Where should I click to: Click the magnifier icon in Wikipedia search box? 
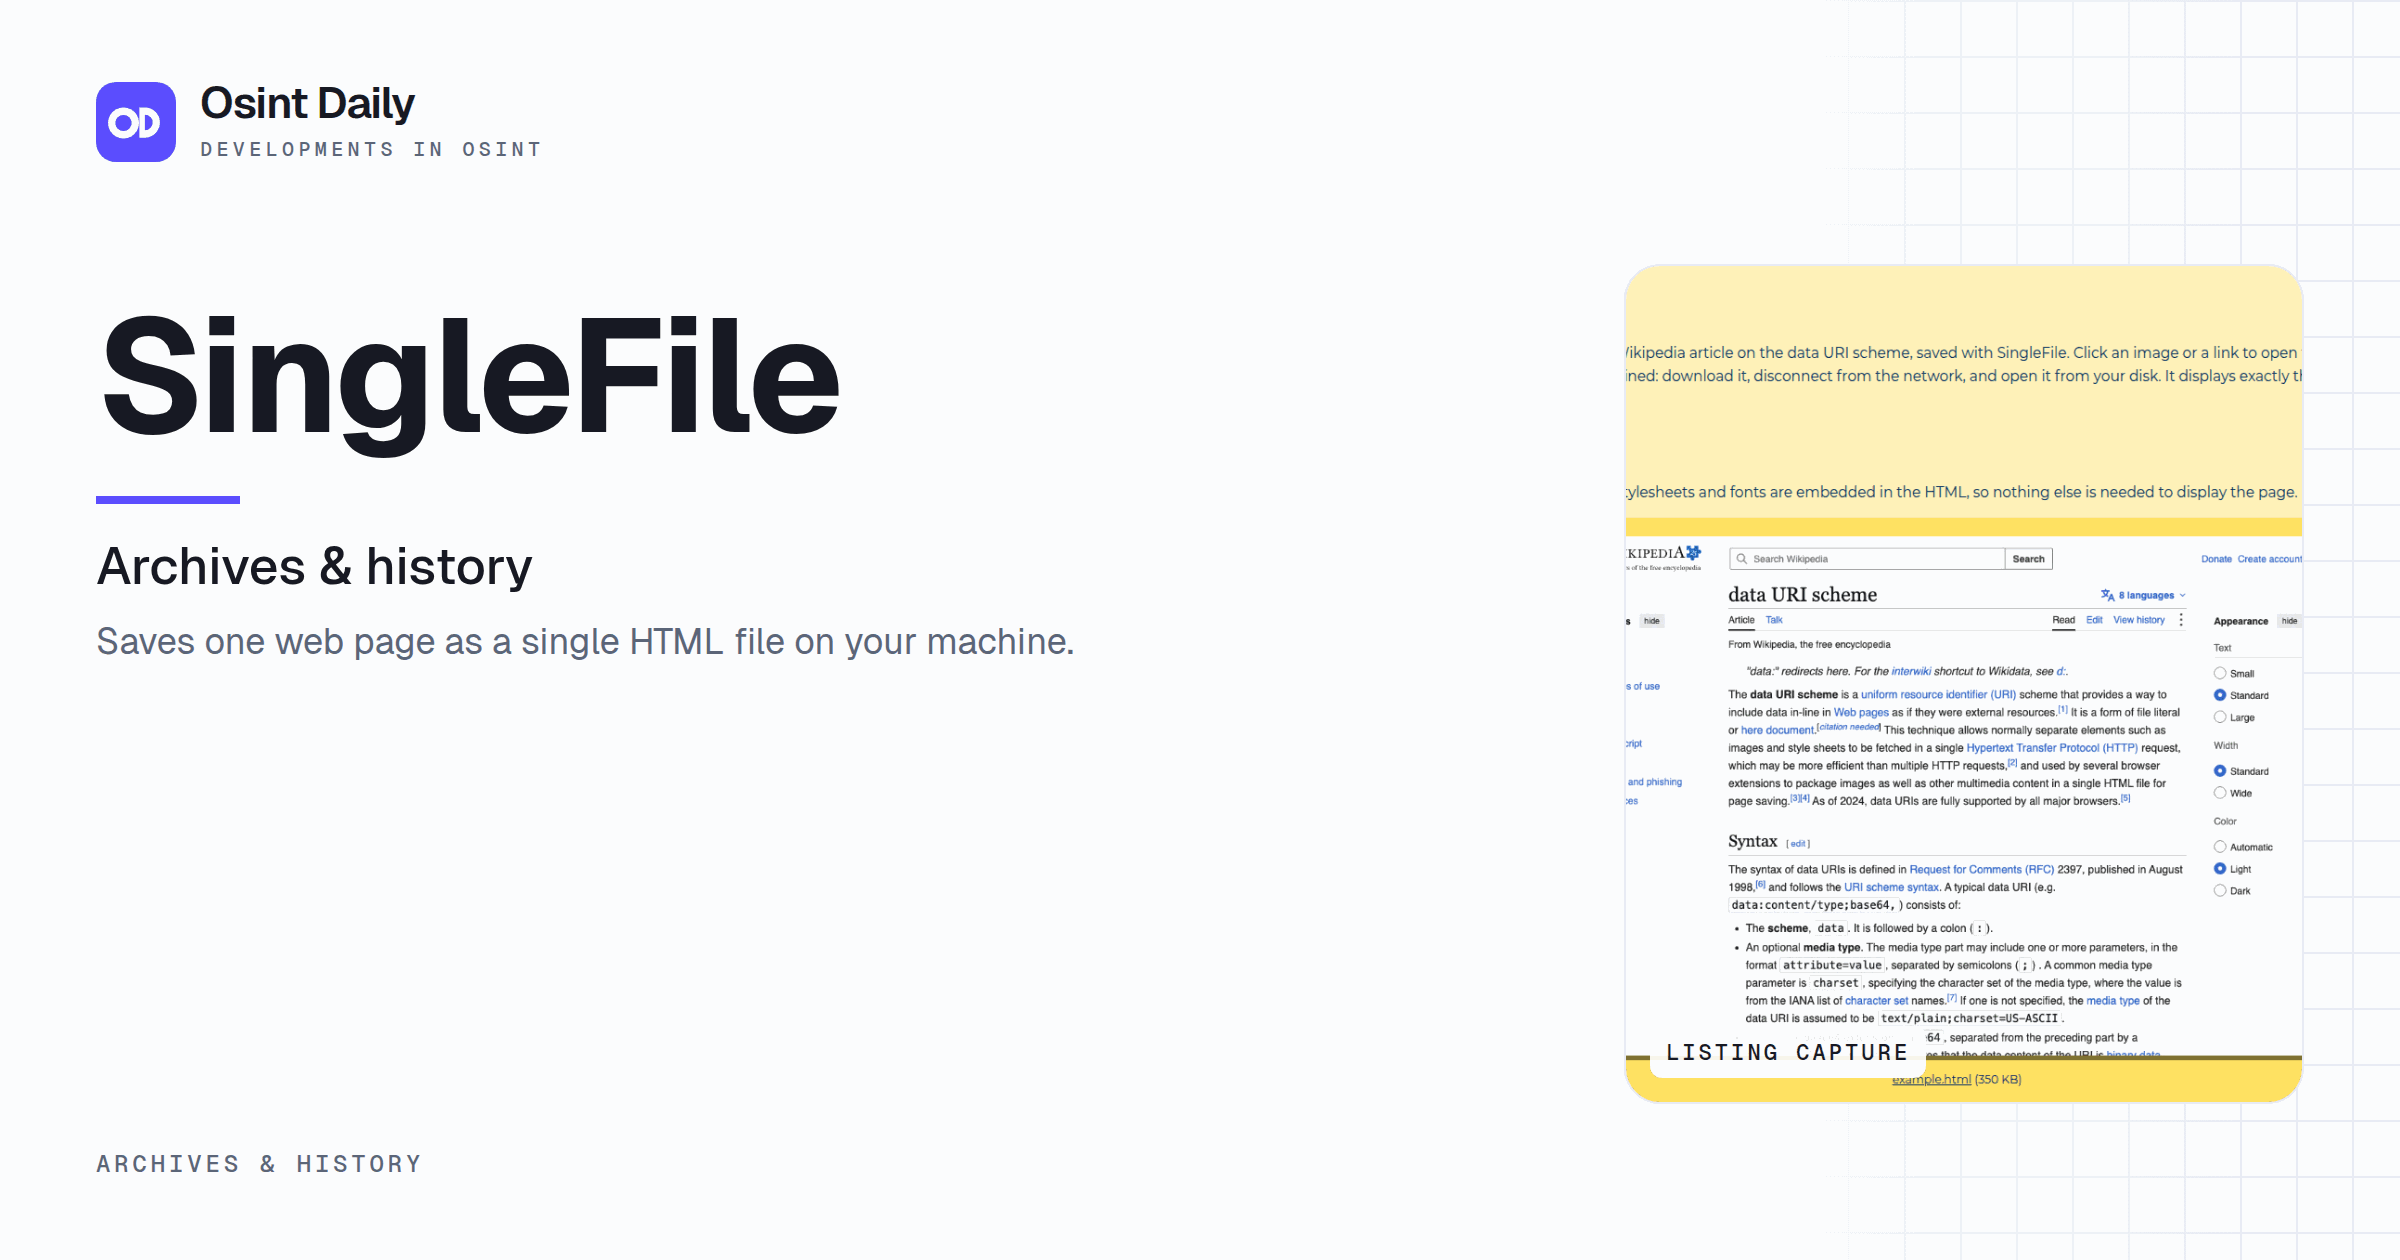click(1742, 559)
